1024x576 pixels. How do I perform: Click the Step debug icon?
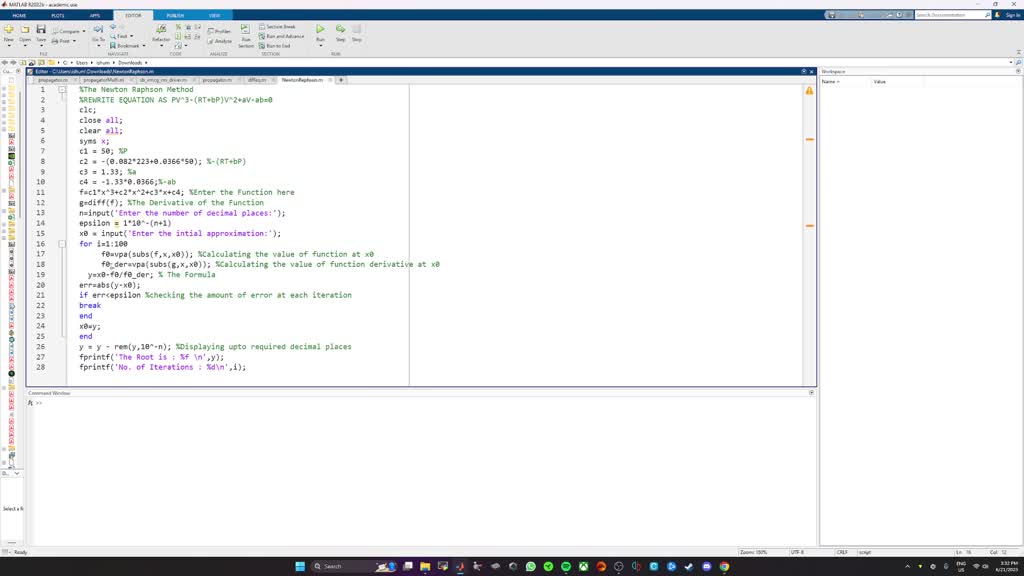pyautogui.click(x=340, y=29)
